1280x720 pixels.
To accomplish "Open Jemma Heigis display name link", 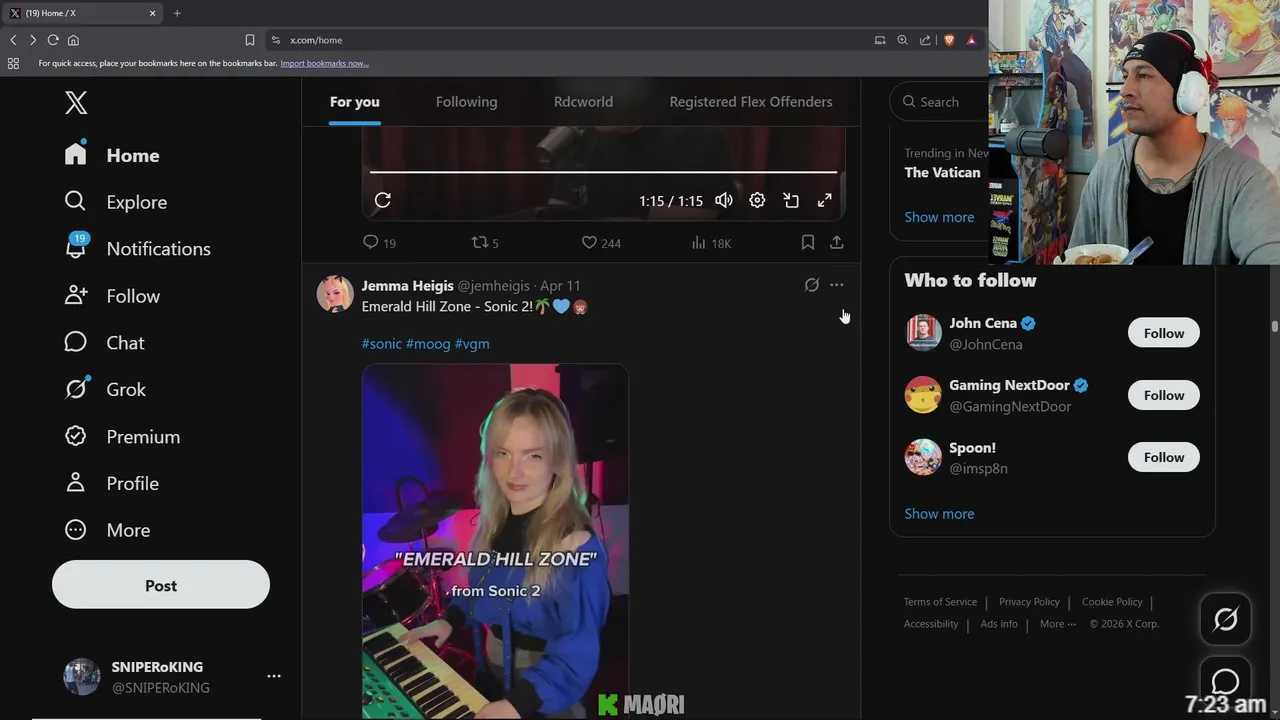I will point(407,286).
